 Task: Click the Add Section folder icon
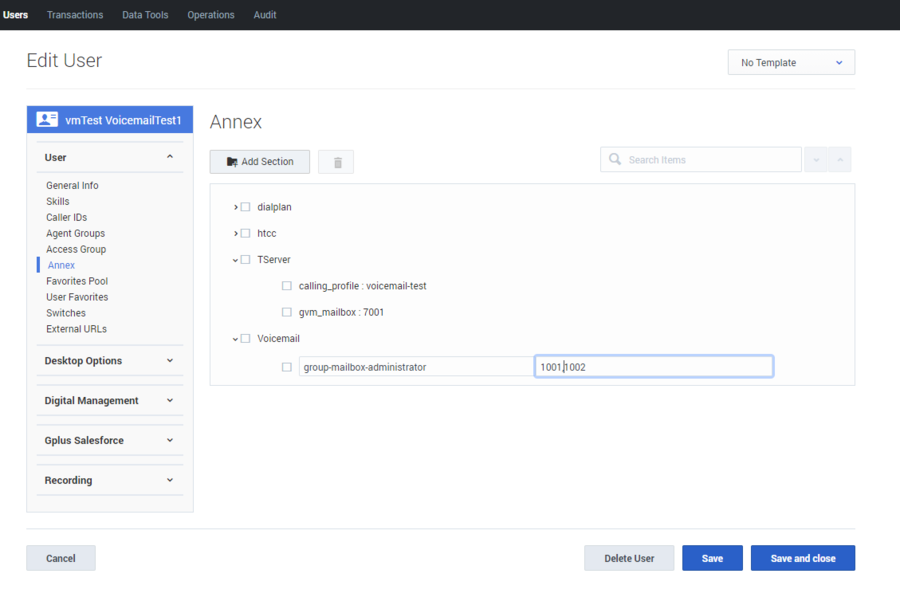coord(232,162)
